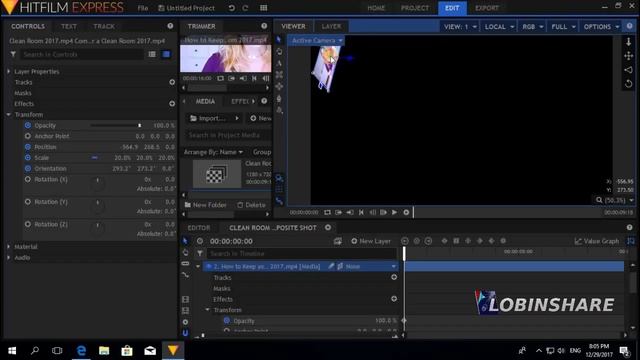Open FULL quality dropdown
The image size is (640, 360).
click(x=563, y=27)
